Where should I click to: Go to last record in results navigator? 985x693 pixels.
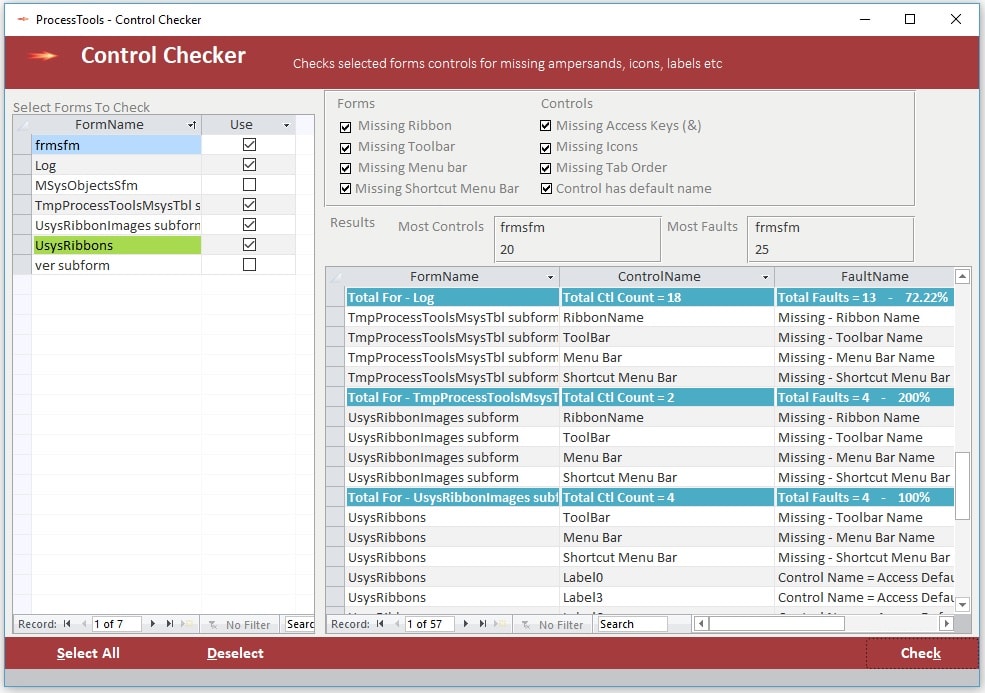coord(482,624)
